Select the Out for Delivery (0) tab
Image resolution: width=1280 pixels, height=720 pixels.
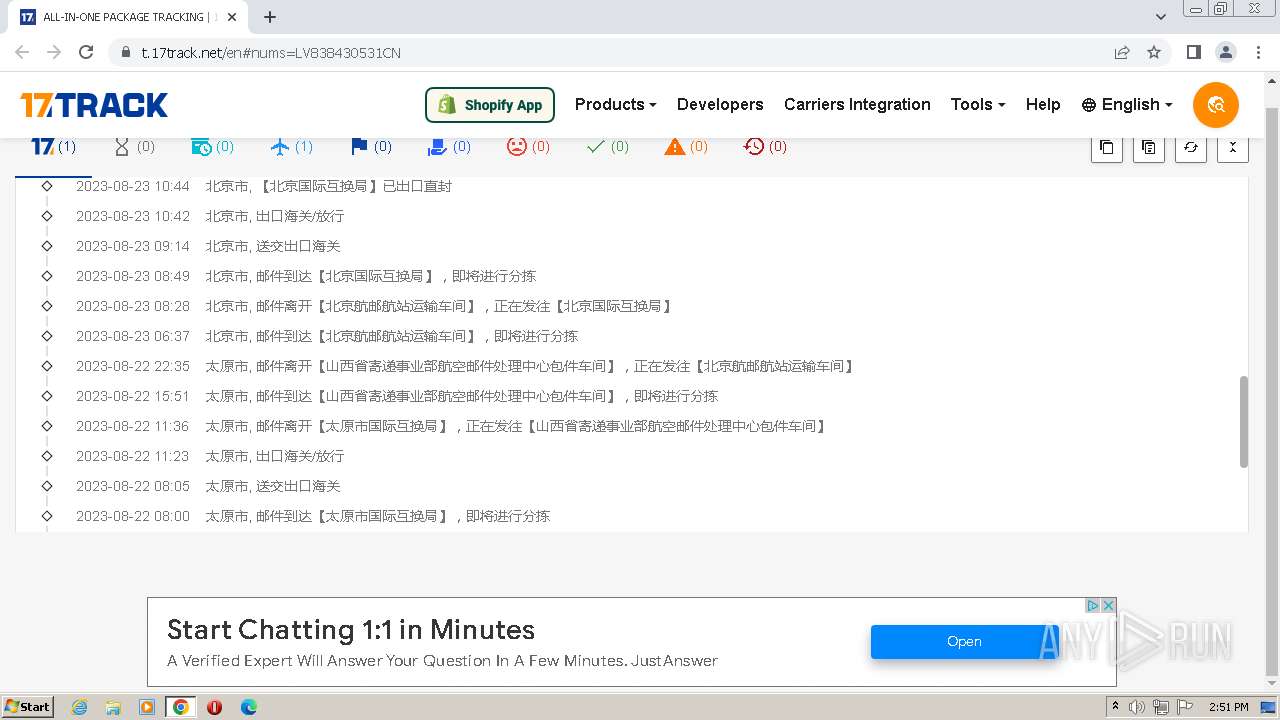point(449,146)
